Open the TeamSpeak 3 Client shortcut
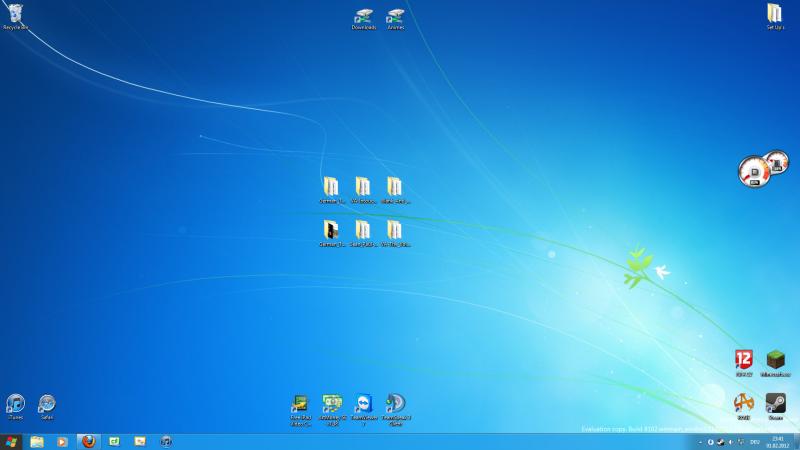Screen dimensions: 800x450 coord(396,404)
